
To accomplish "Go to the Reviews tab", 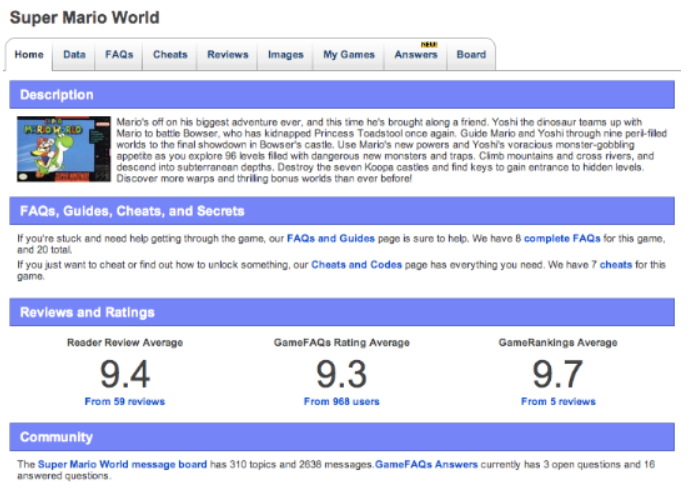I will pos(227,55).
